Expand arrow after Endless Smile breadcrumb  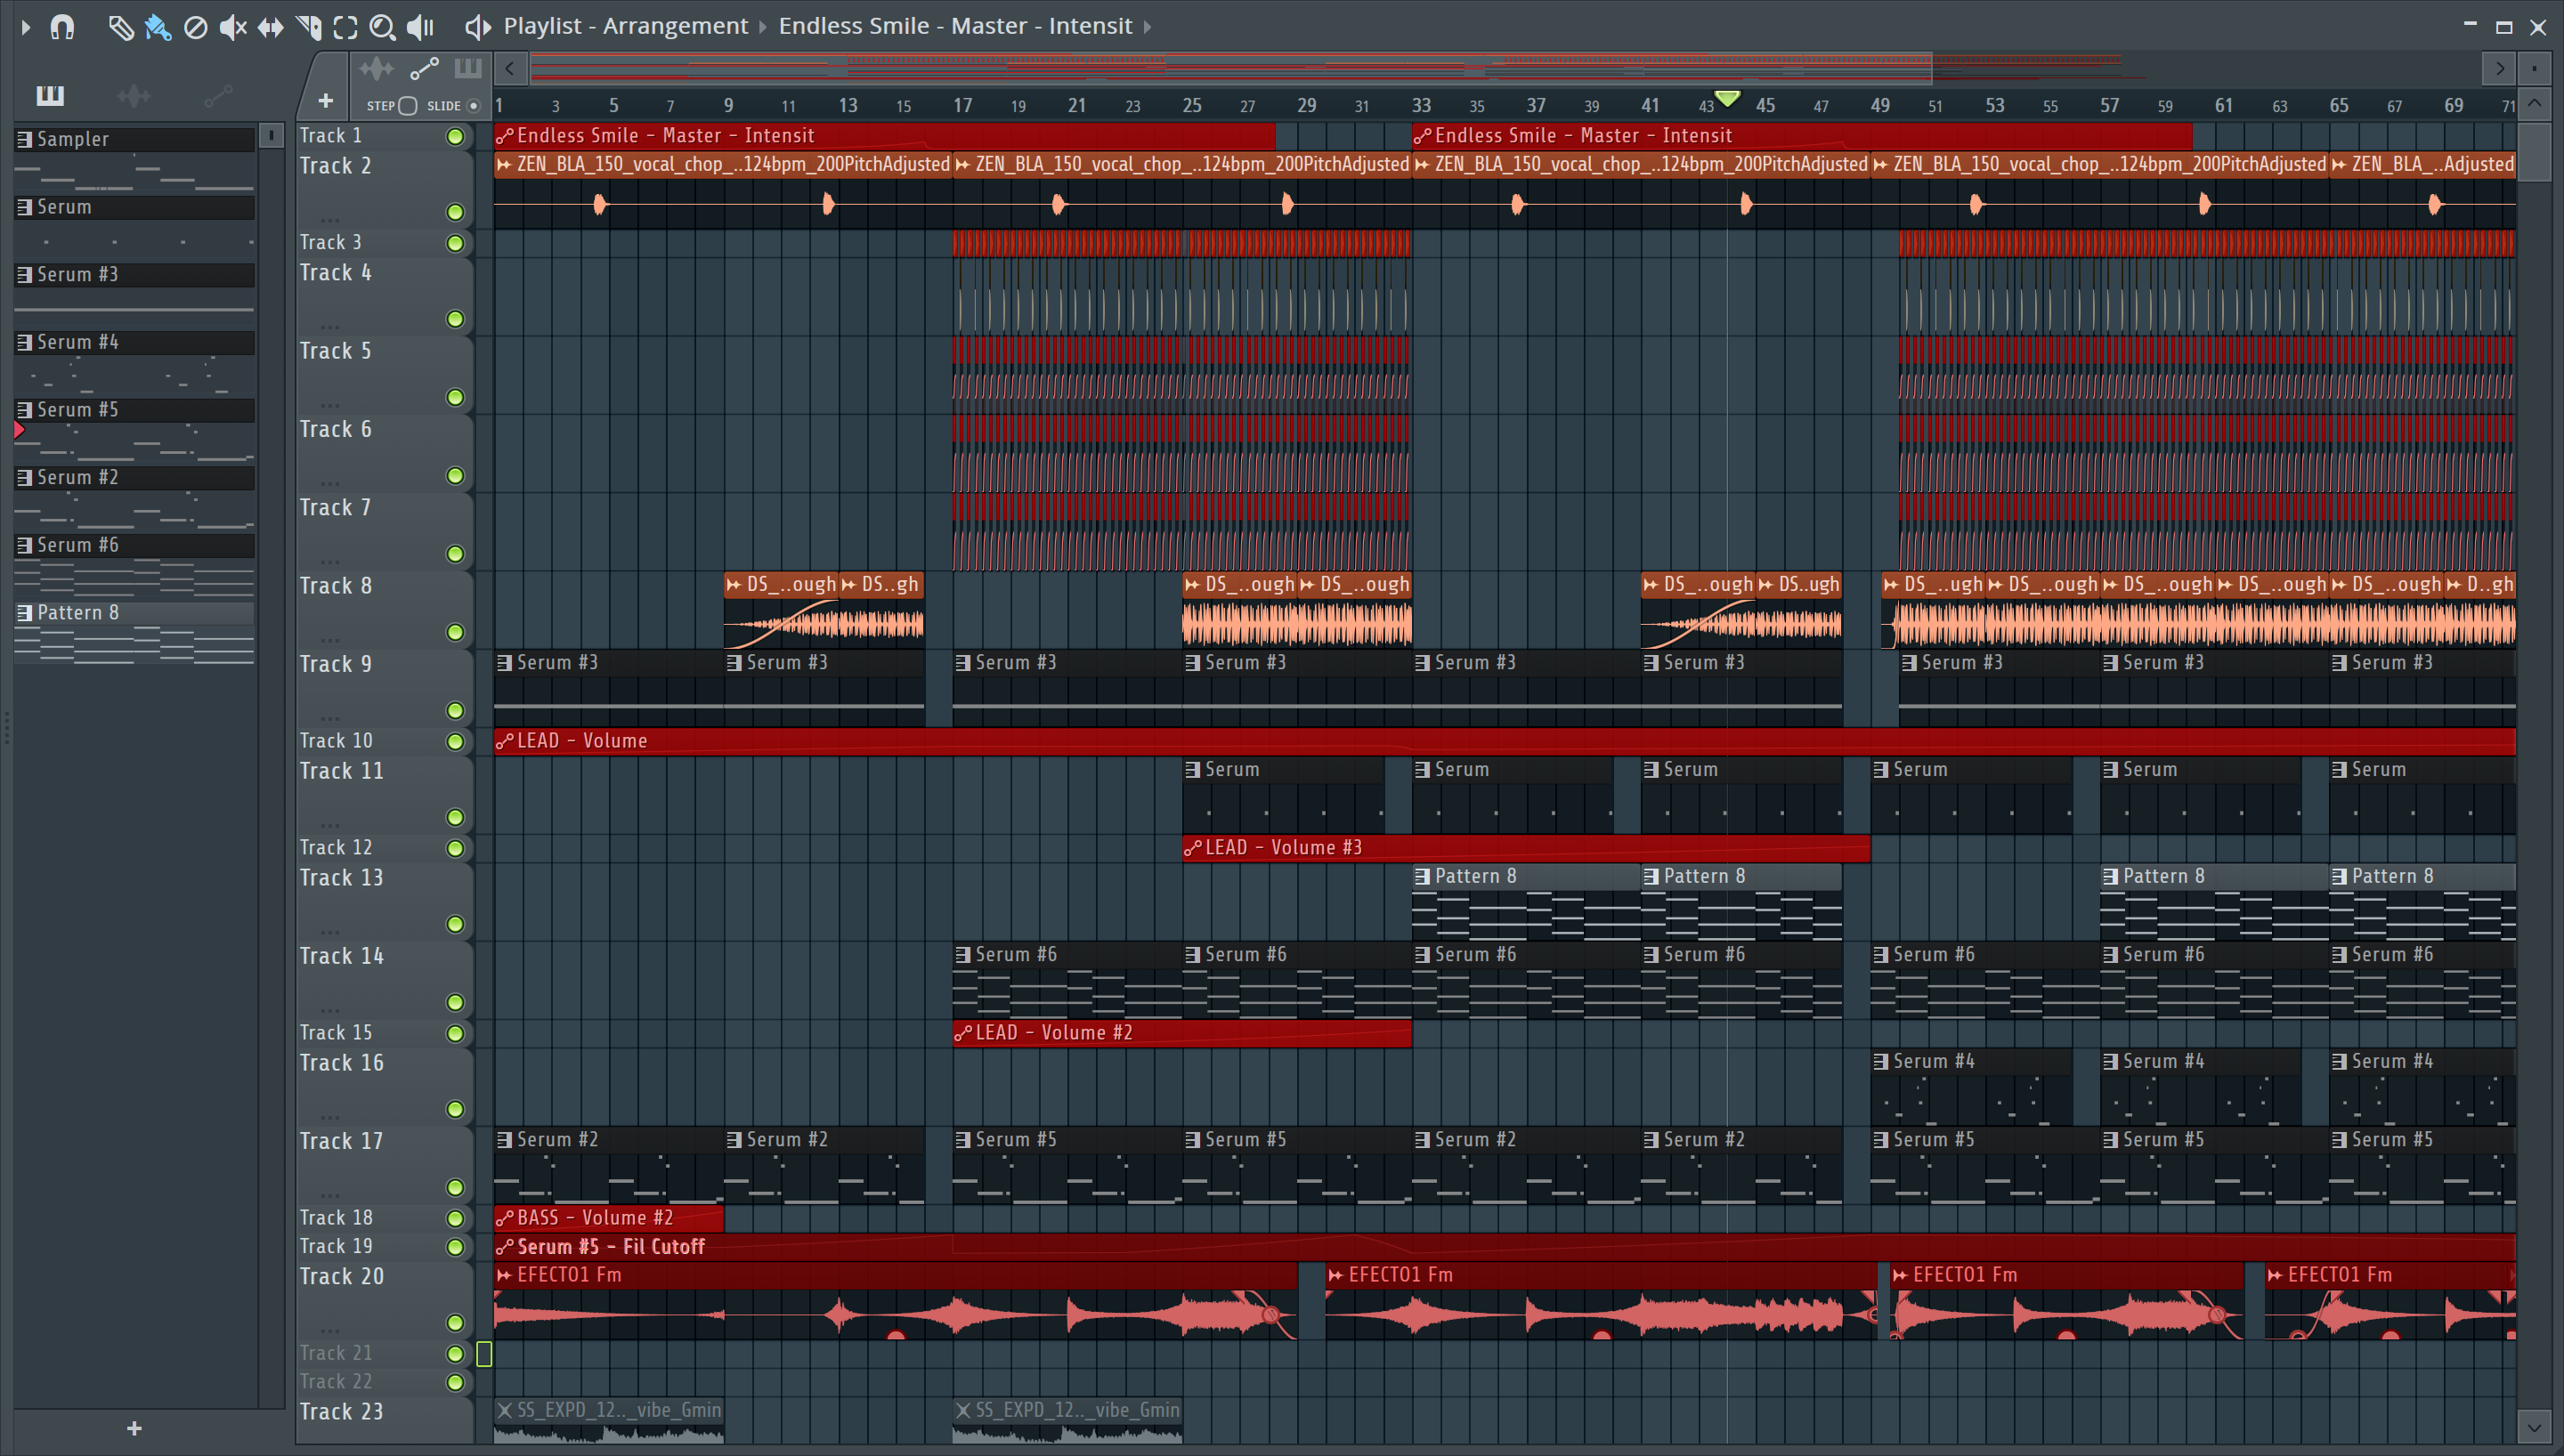pyautogui.click(x=1147, y=27)
